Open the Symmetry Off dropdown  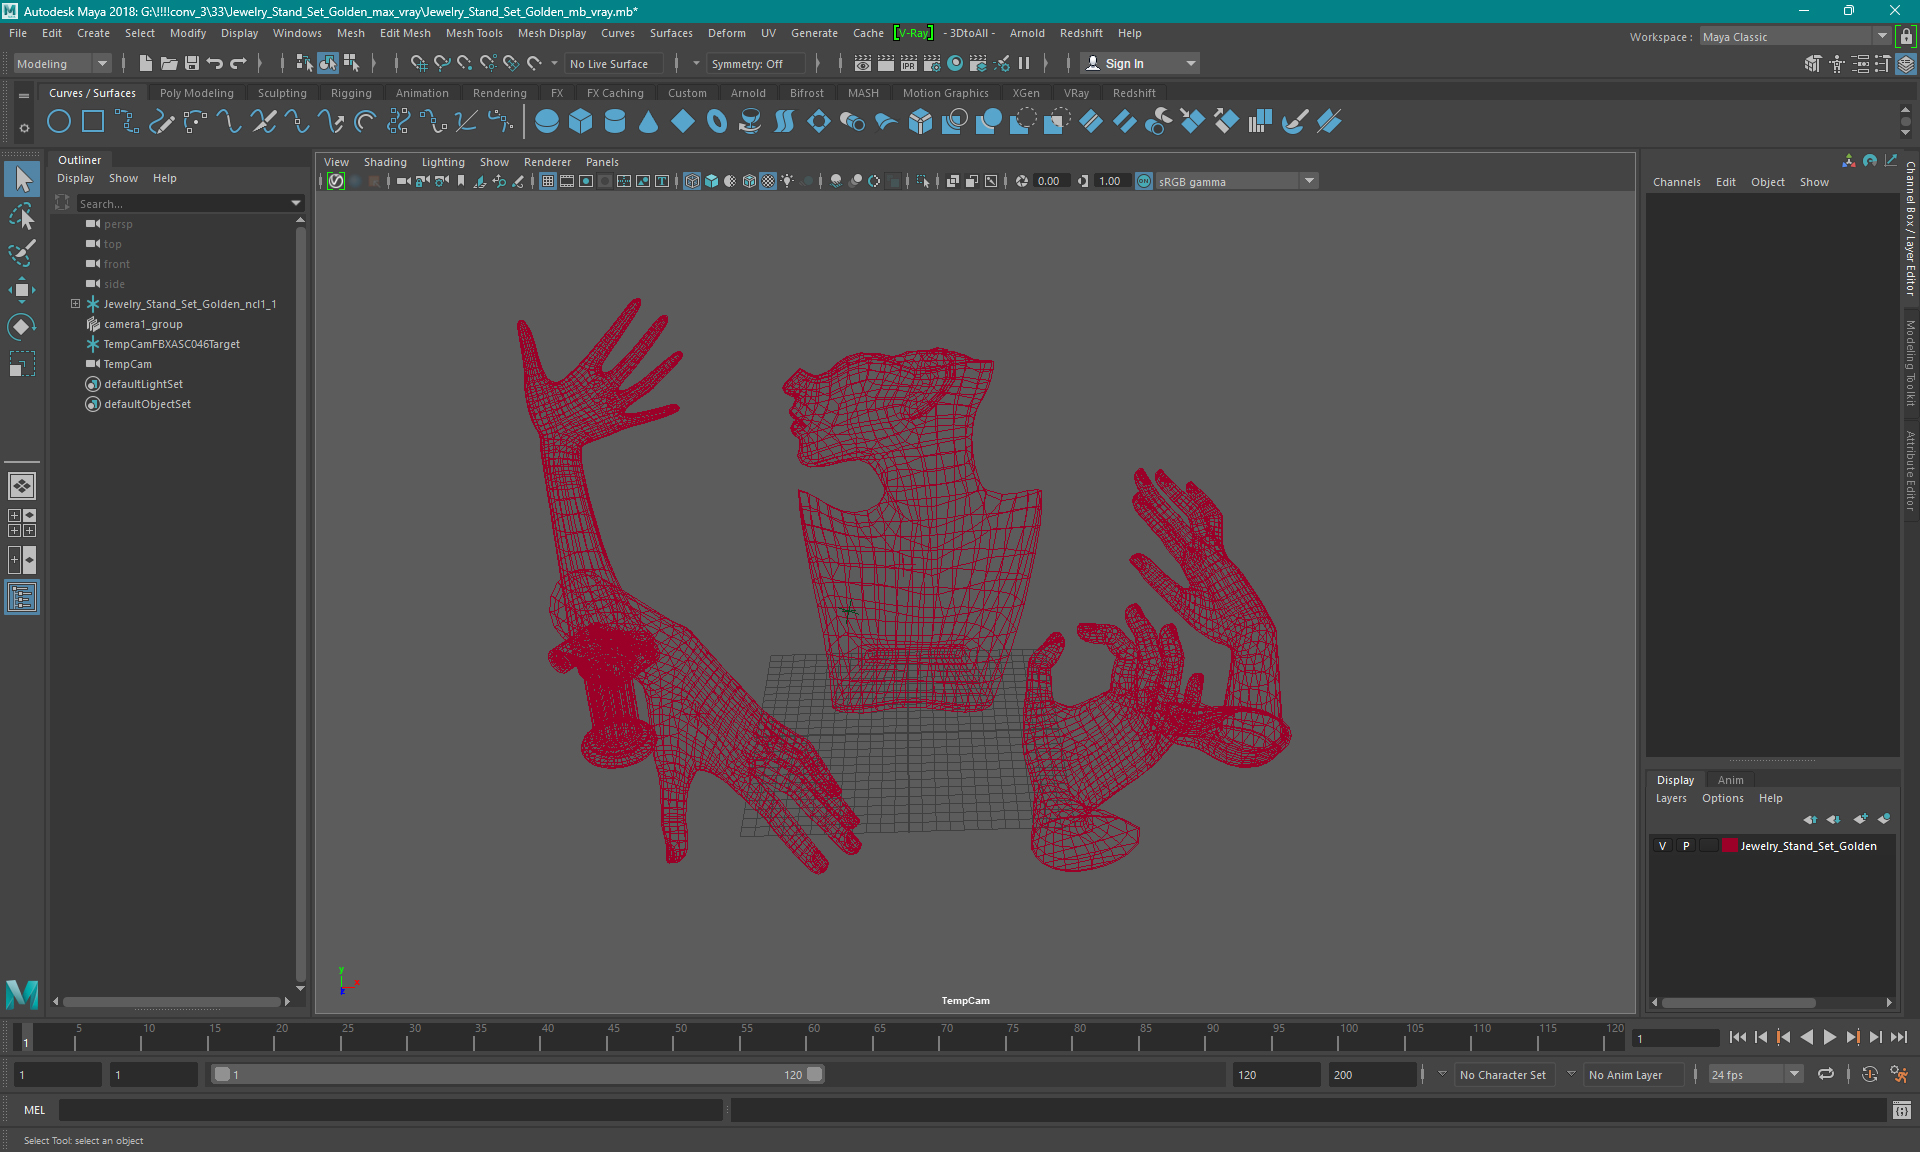pos(756,63)
